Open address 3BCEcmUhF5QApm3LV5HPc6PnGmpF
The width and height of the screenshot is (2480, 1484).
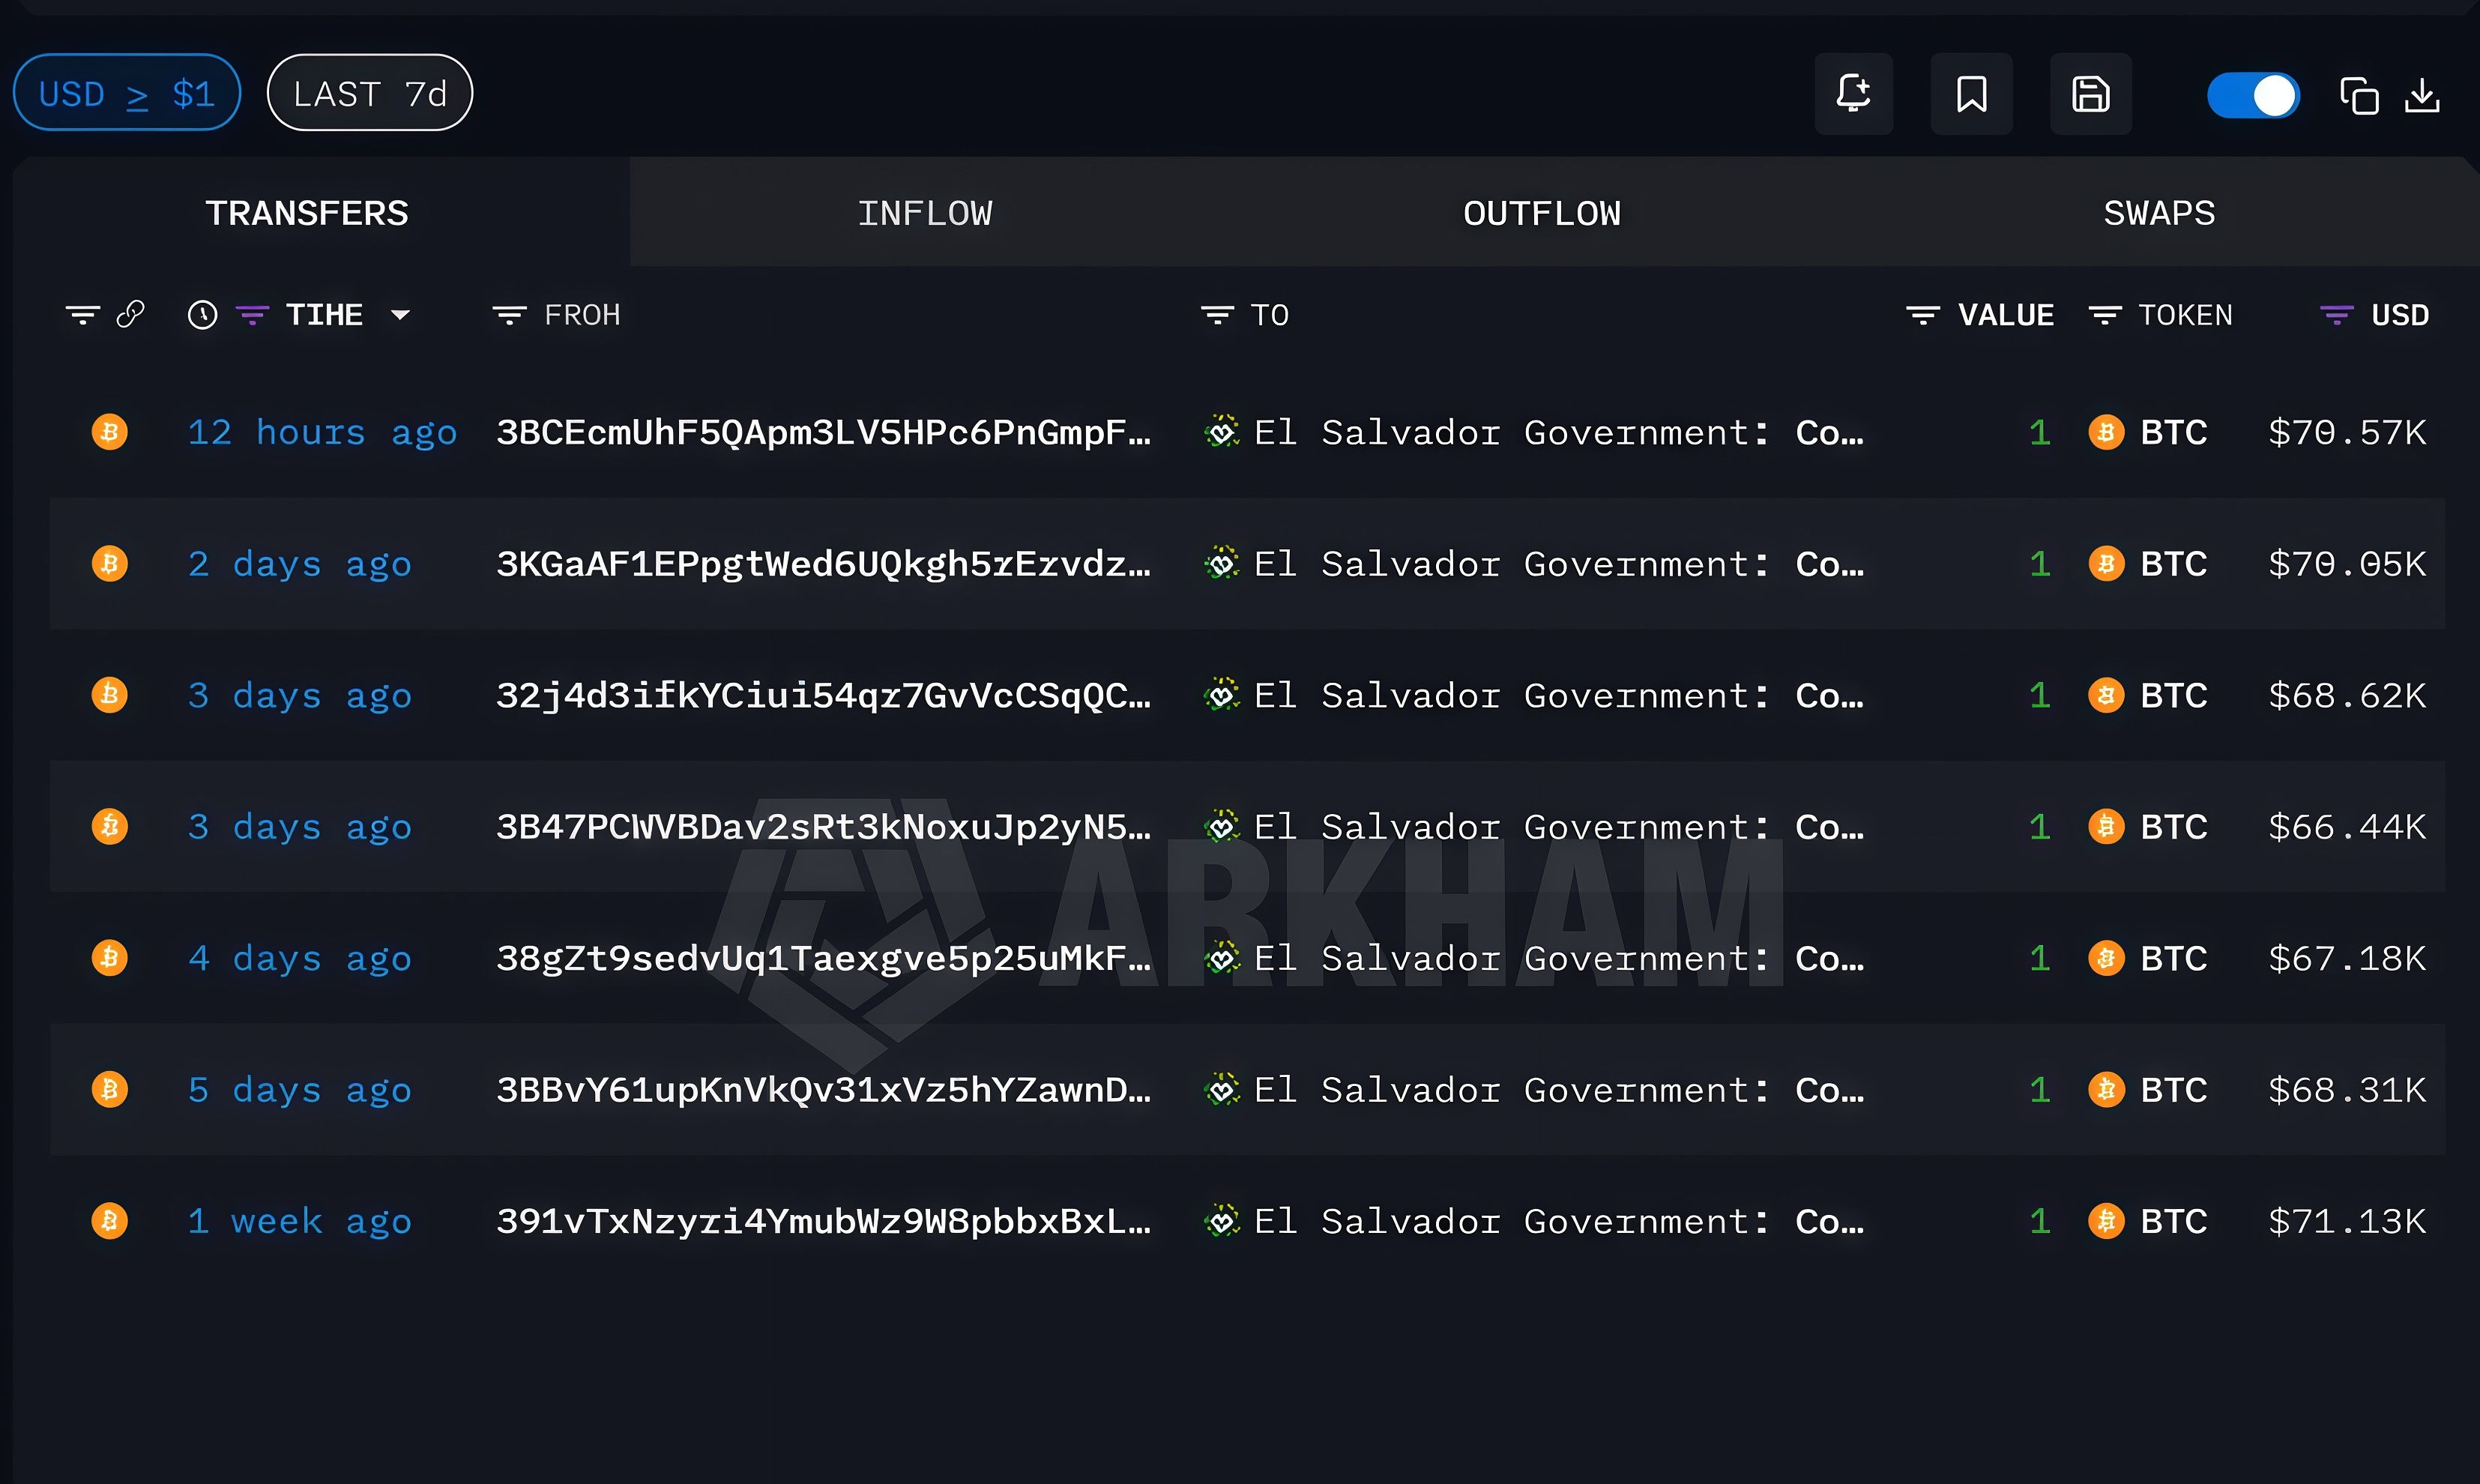pos(822,432)
